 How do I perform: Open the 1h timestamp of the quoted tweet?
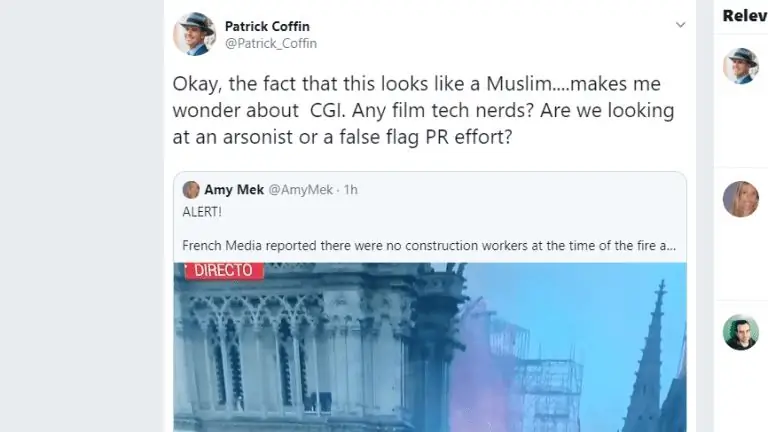[x=351, y=190]
